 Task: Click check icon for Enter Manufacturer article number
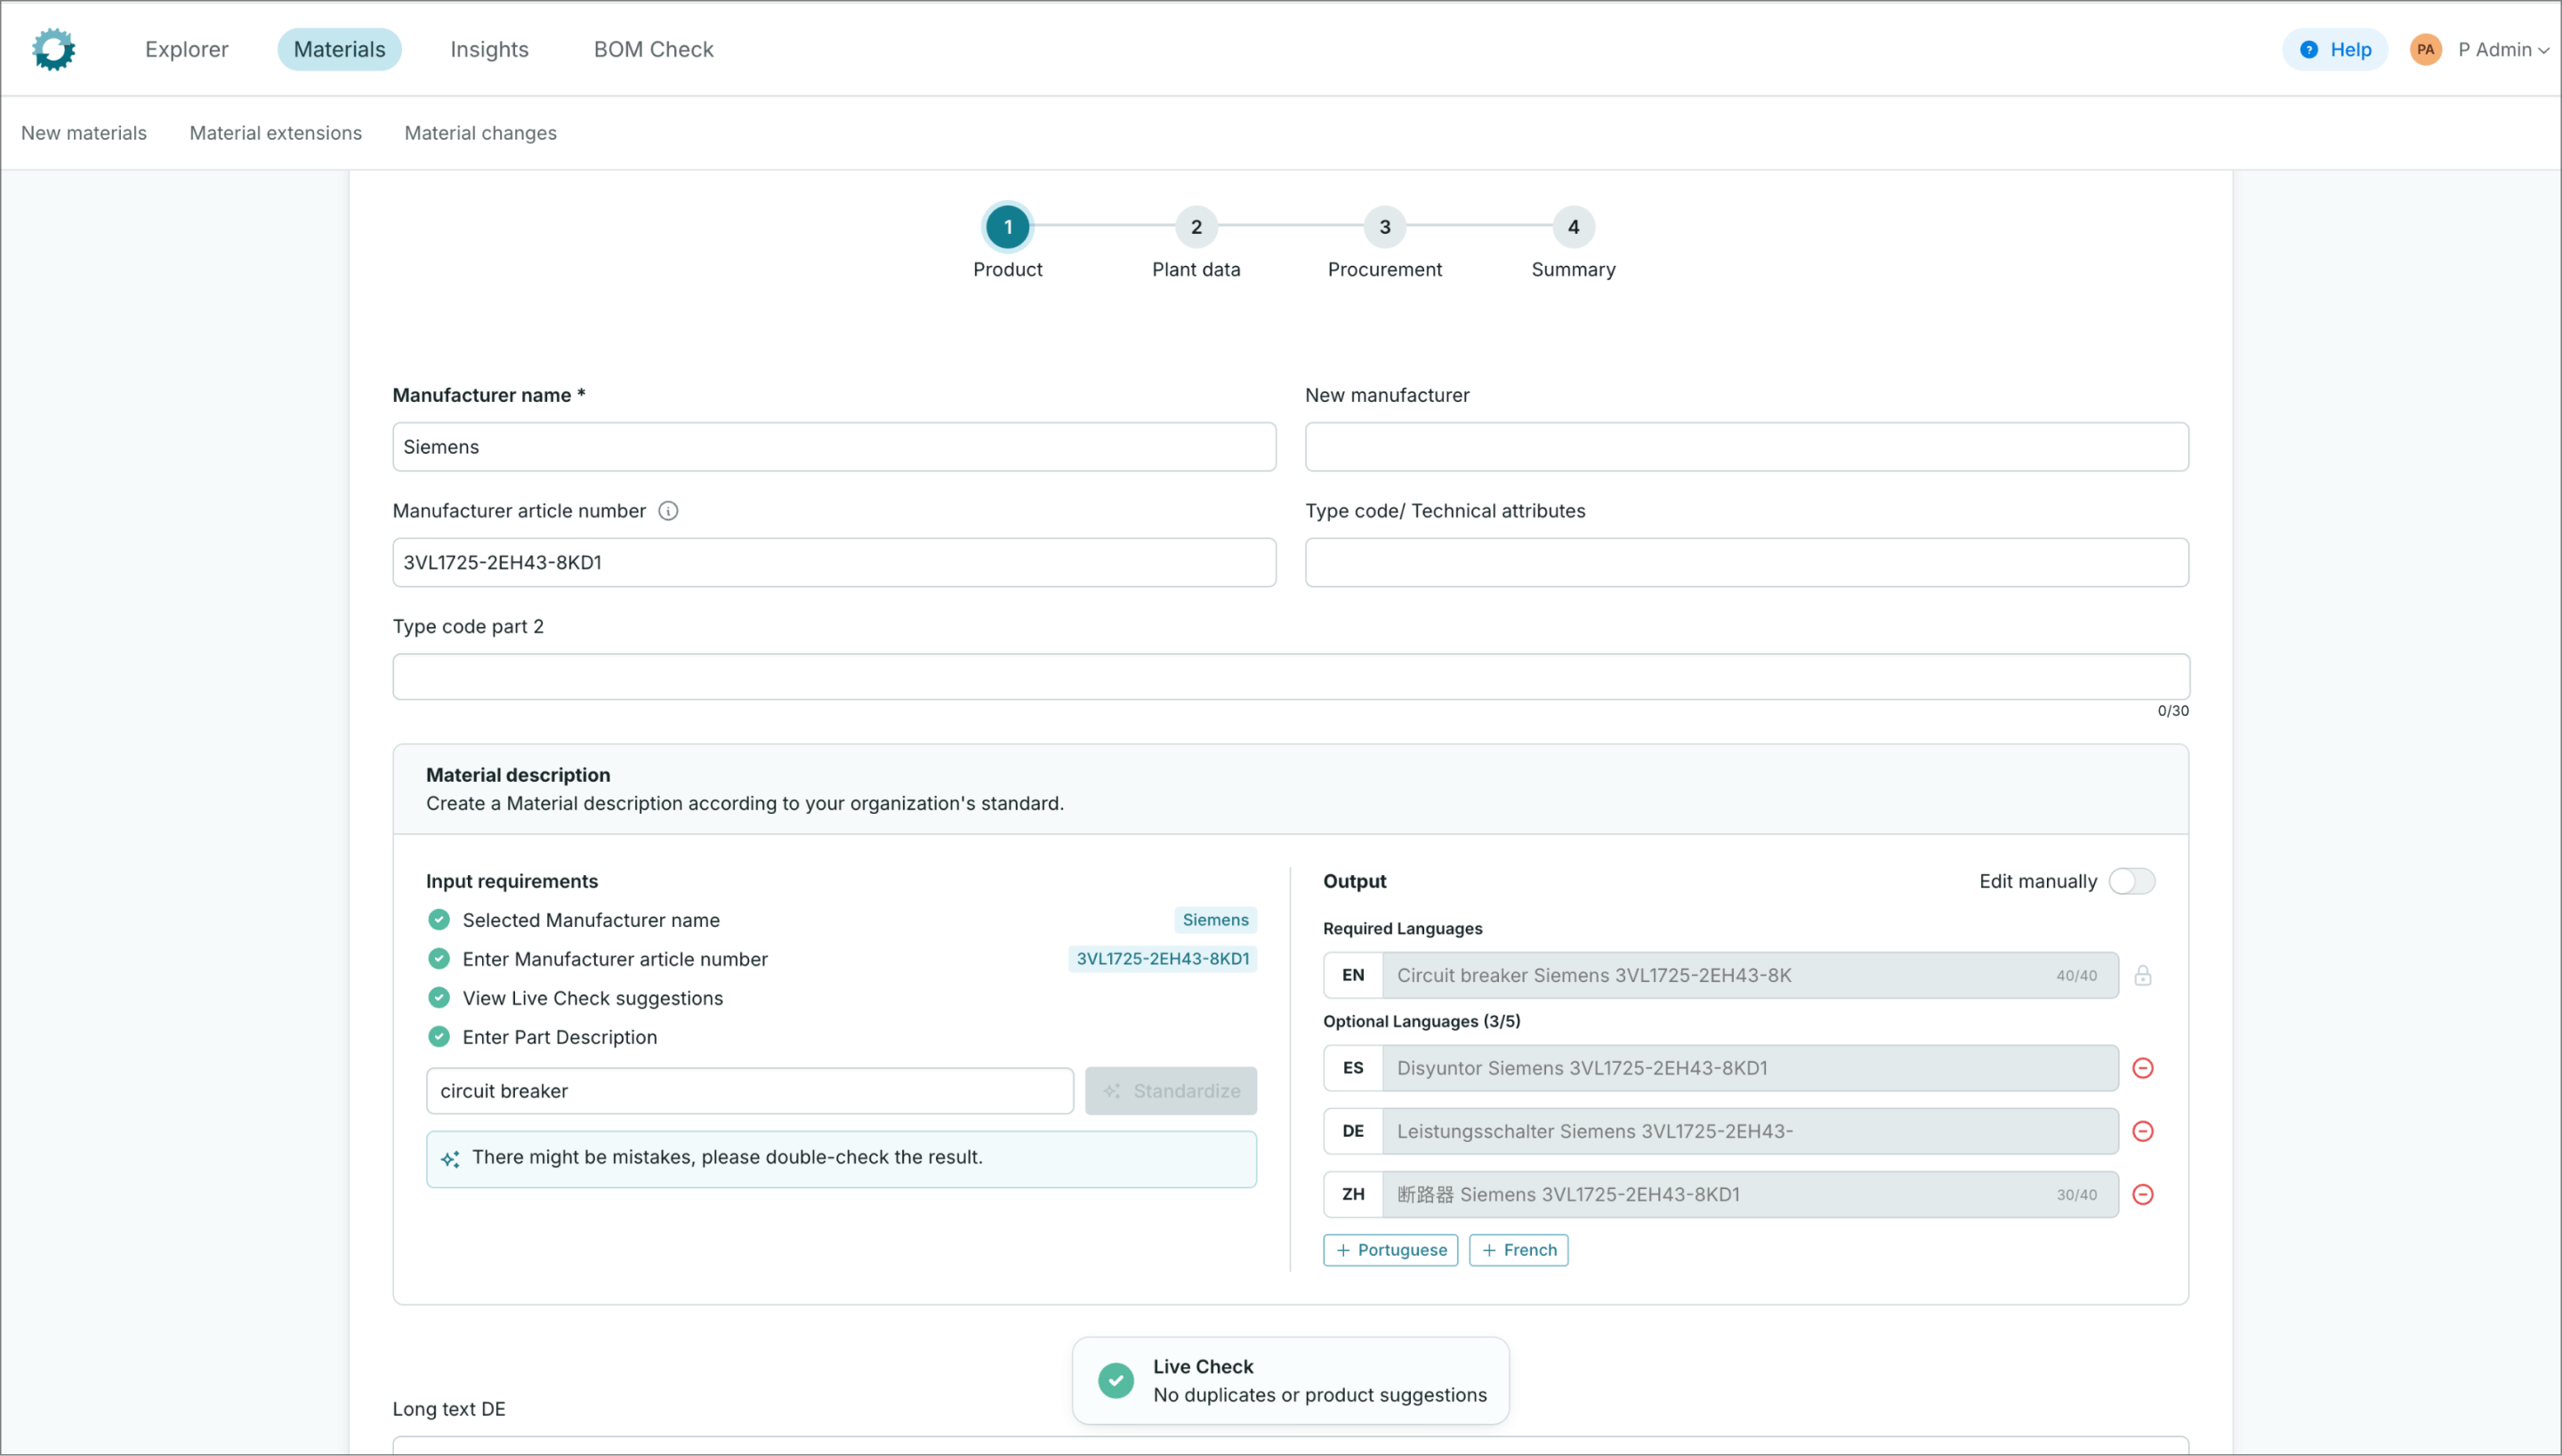click(x=439, y=959)
